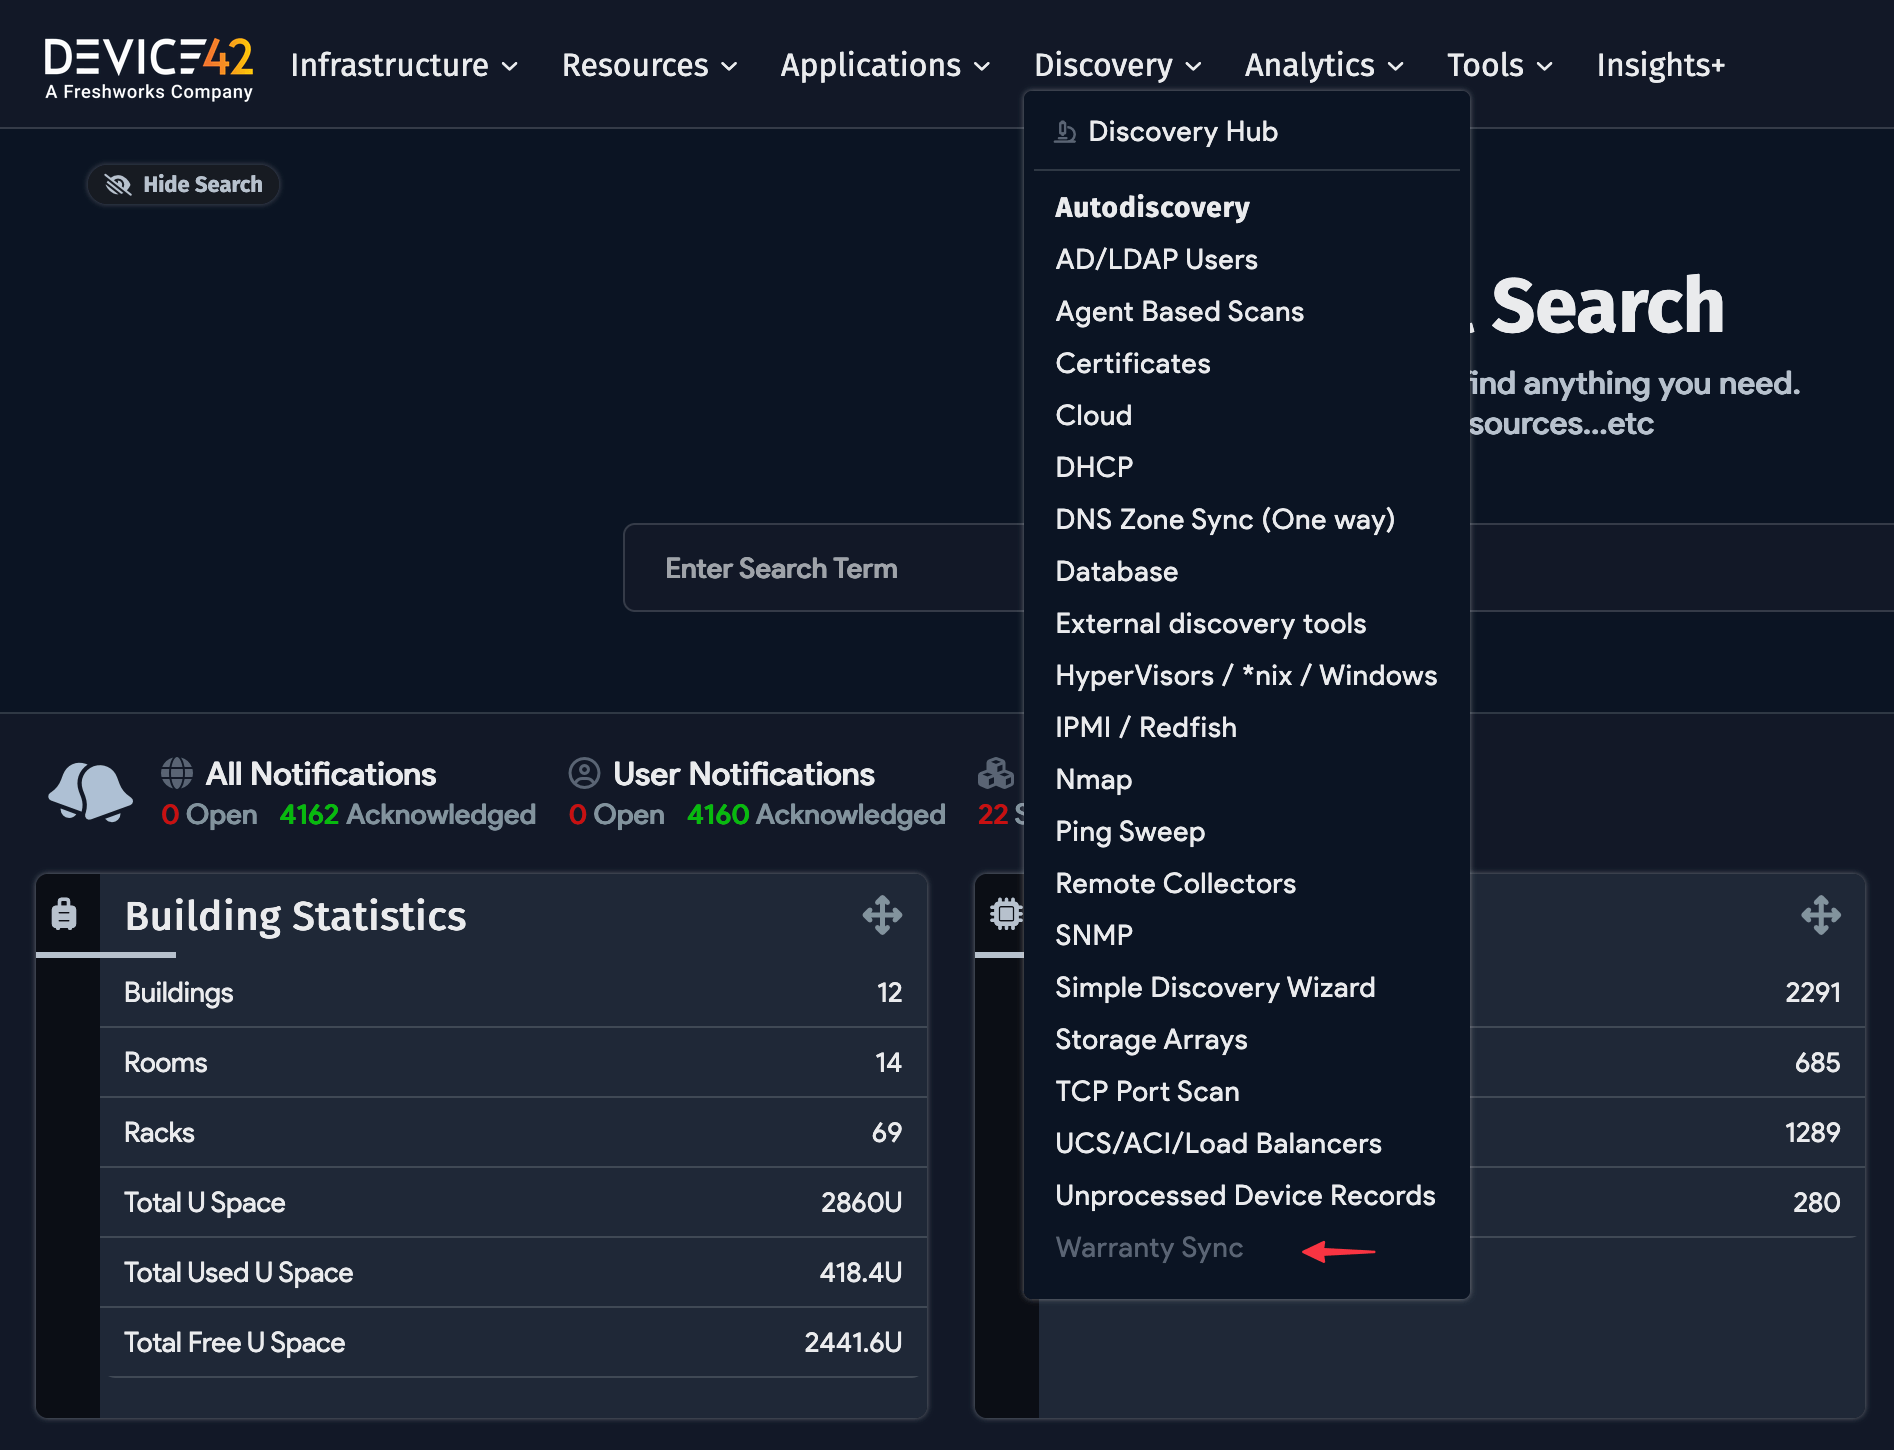1894x1450 pixels.
Task: Click the Device42 logo
Action: pos(149,68)
